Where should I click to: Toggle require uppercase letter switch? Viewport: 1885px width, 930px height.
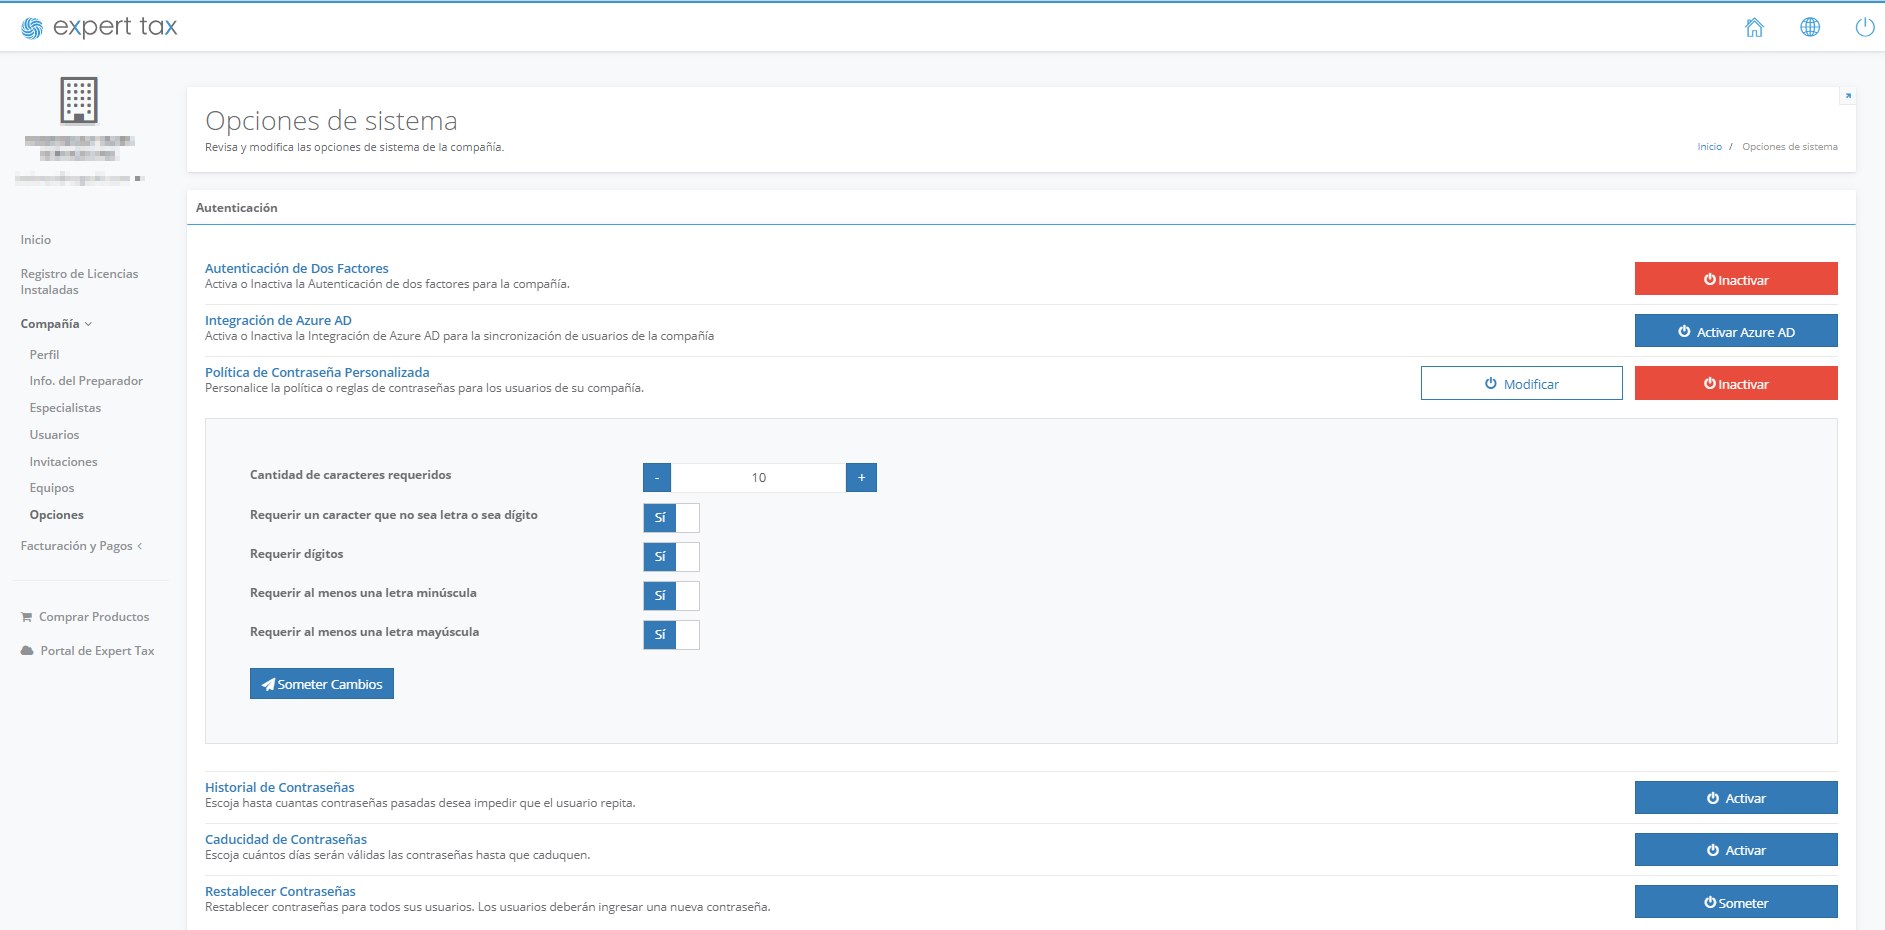click(x=671, y=635)
